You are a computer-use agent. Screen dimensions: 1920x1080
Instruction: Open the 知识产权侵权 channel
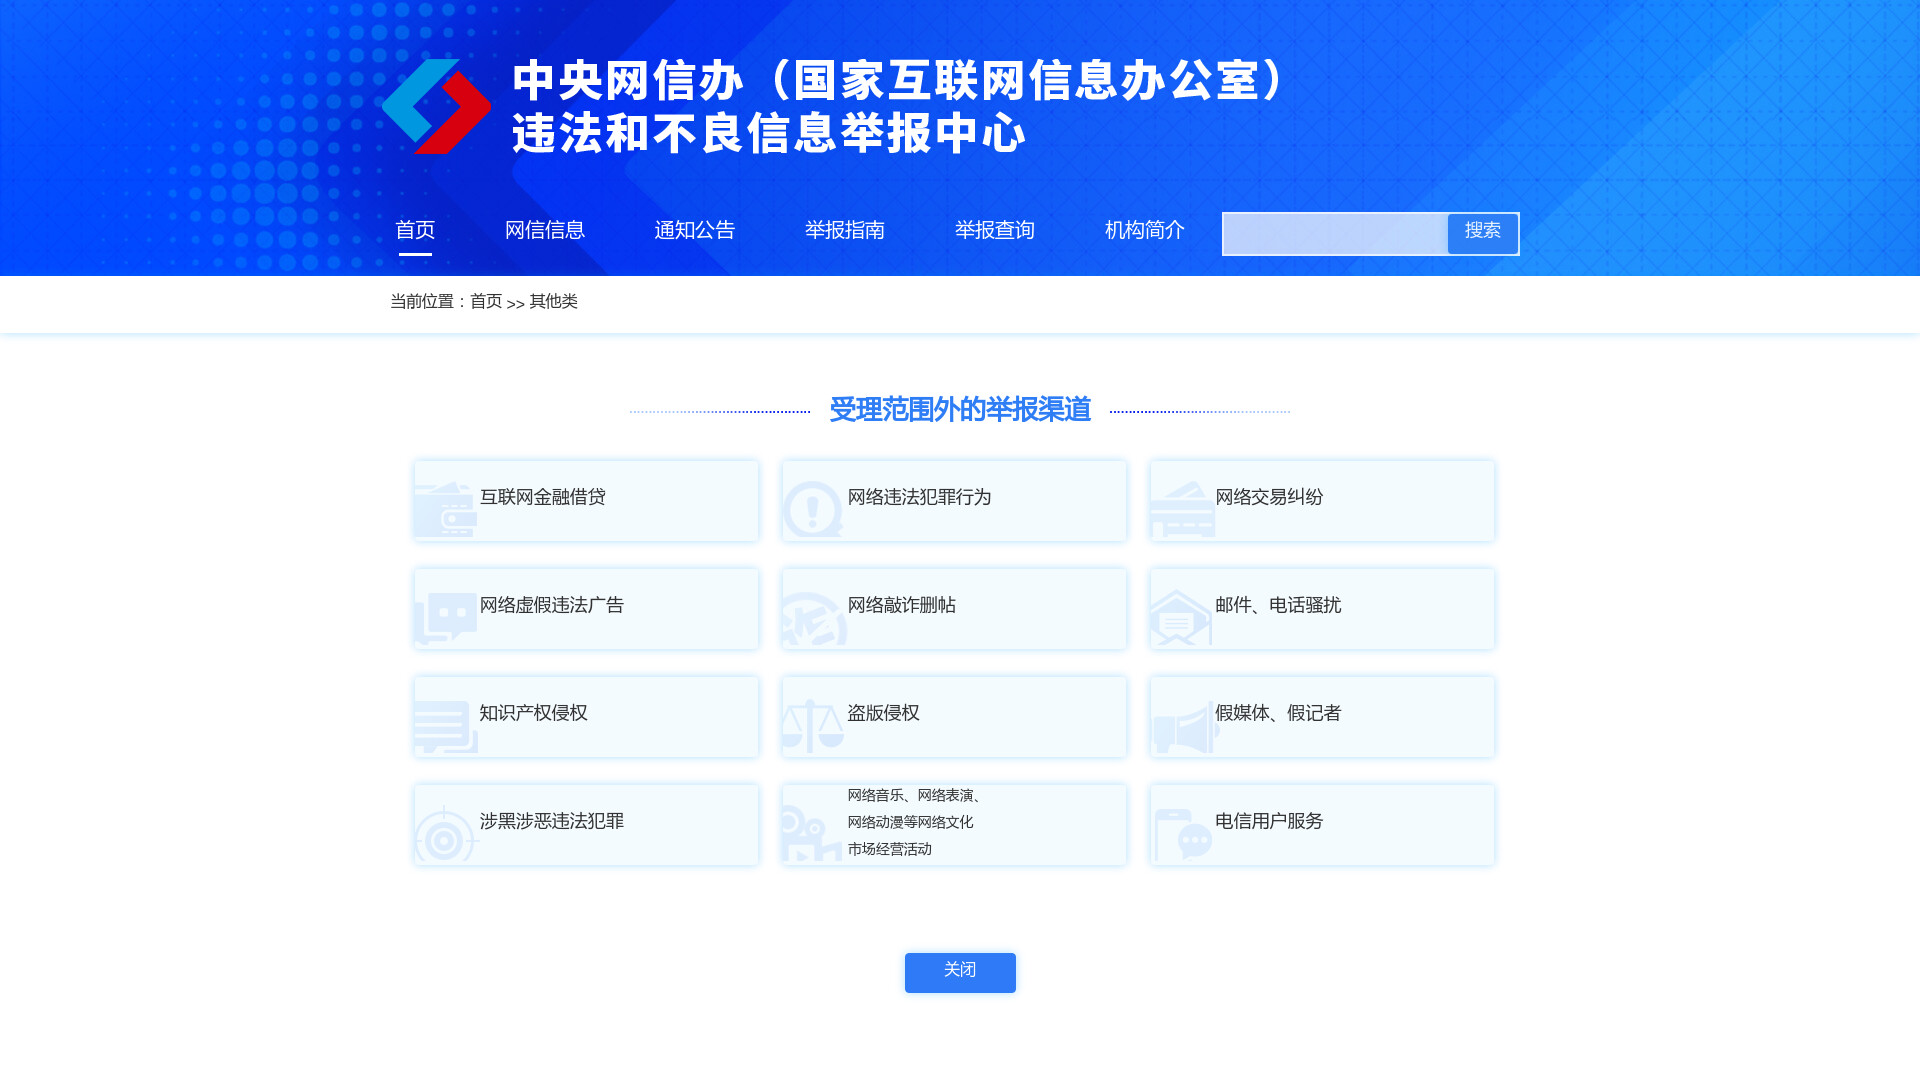tap(587, 717)
